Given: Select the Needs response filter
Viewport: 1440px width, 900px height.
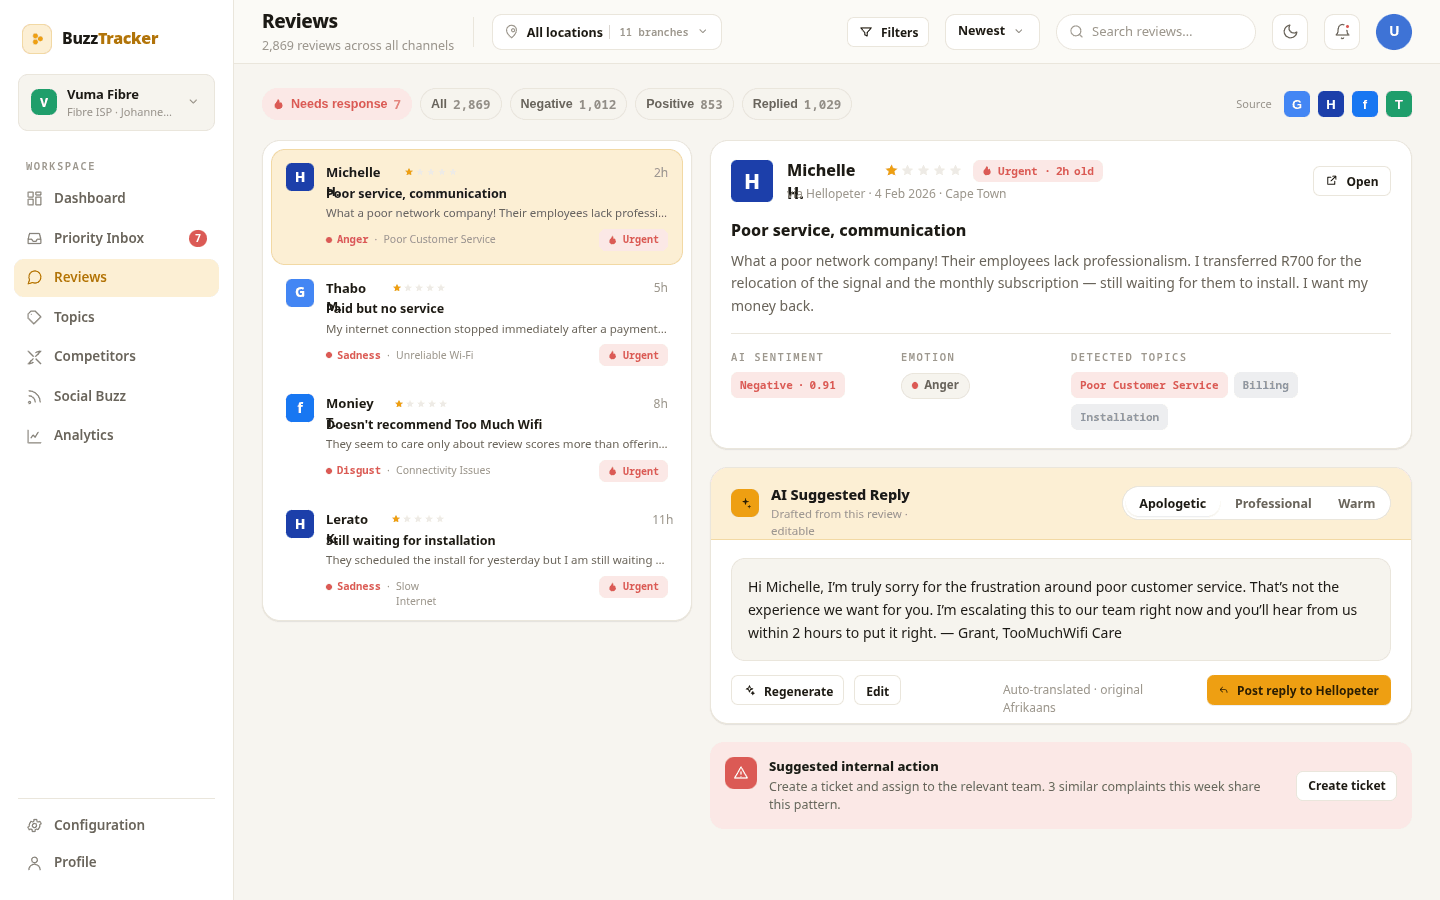Looking at the screenshot, I should (337, 104).
